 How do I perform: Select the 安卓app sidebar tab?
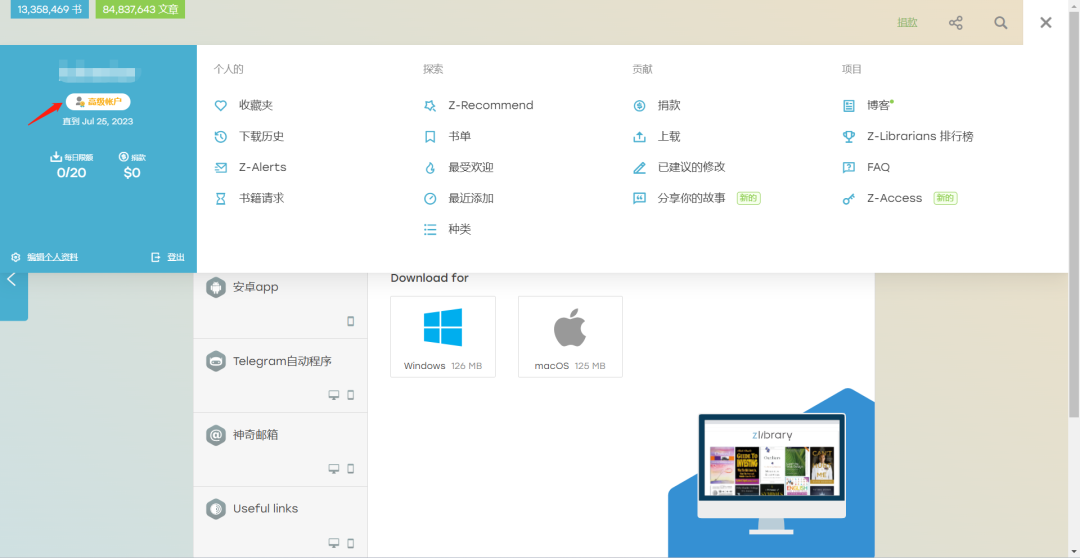(x=280, y=304)
